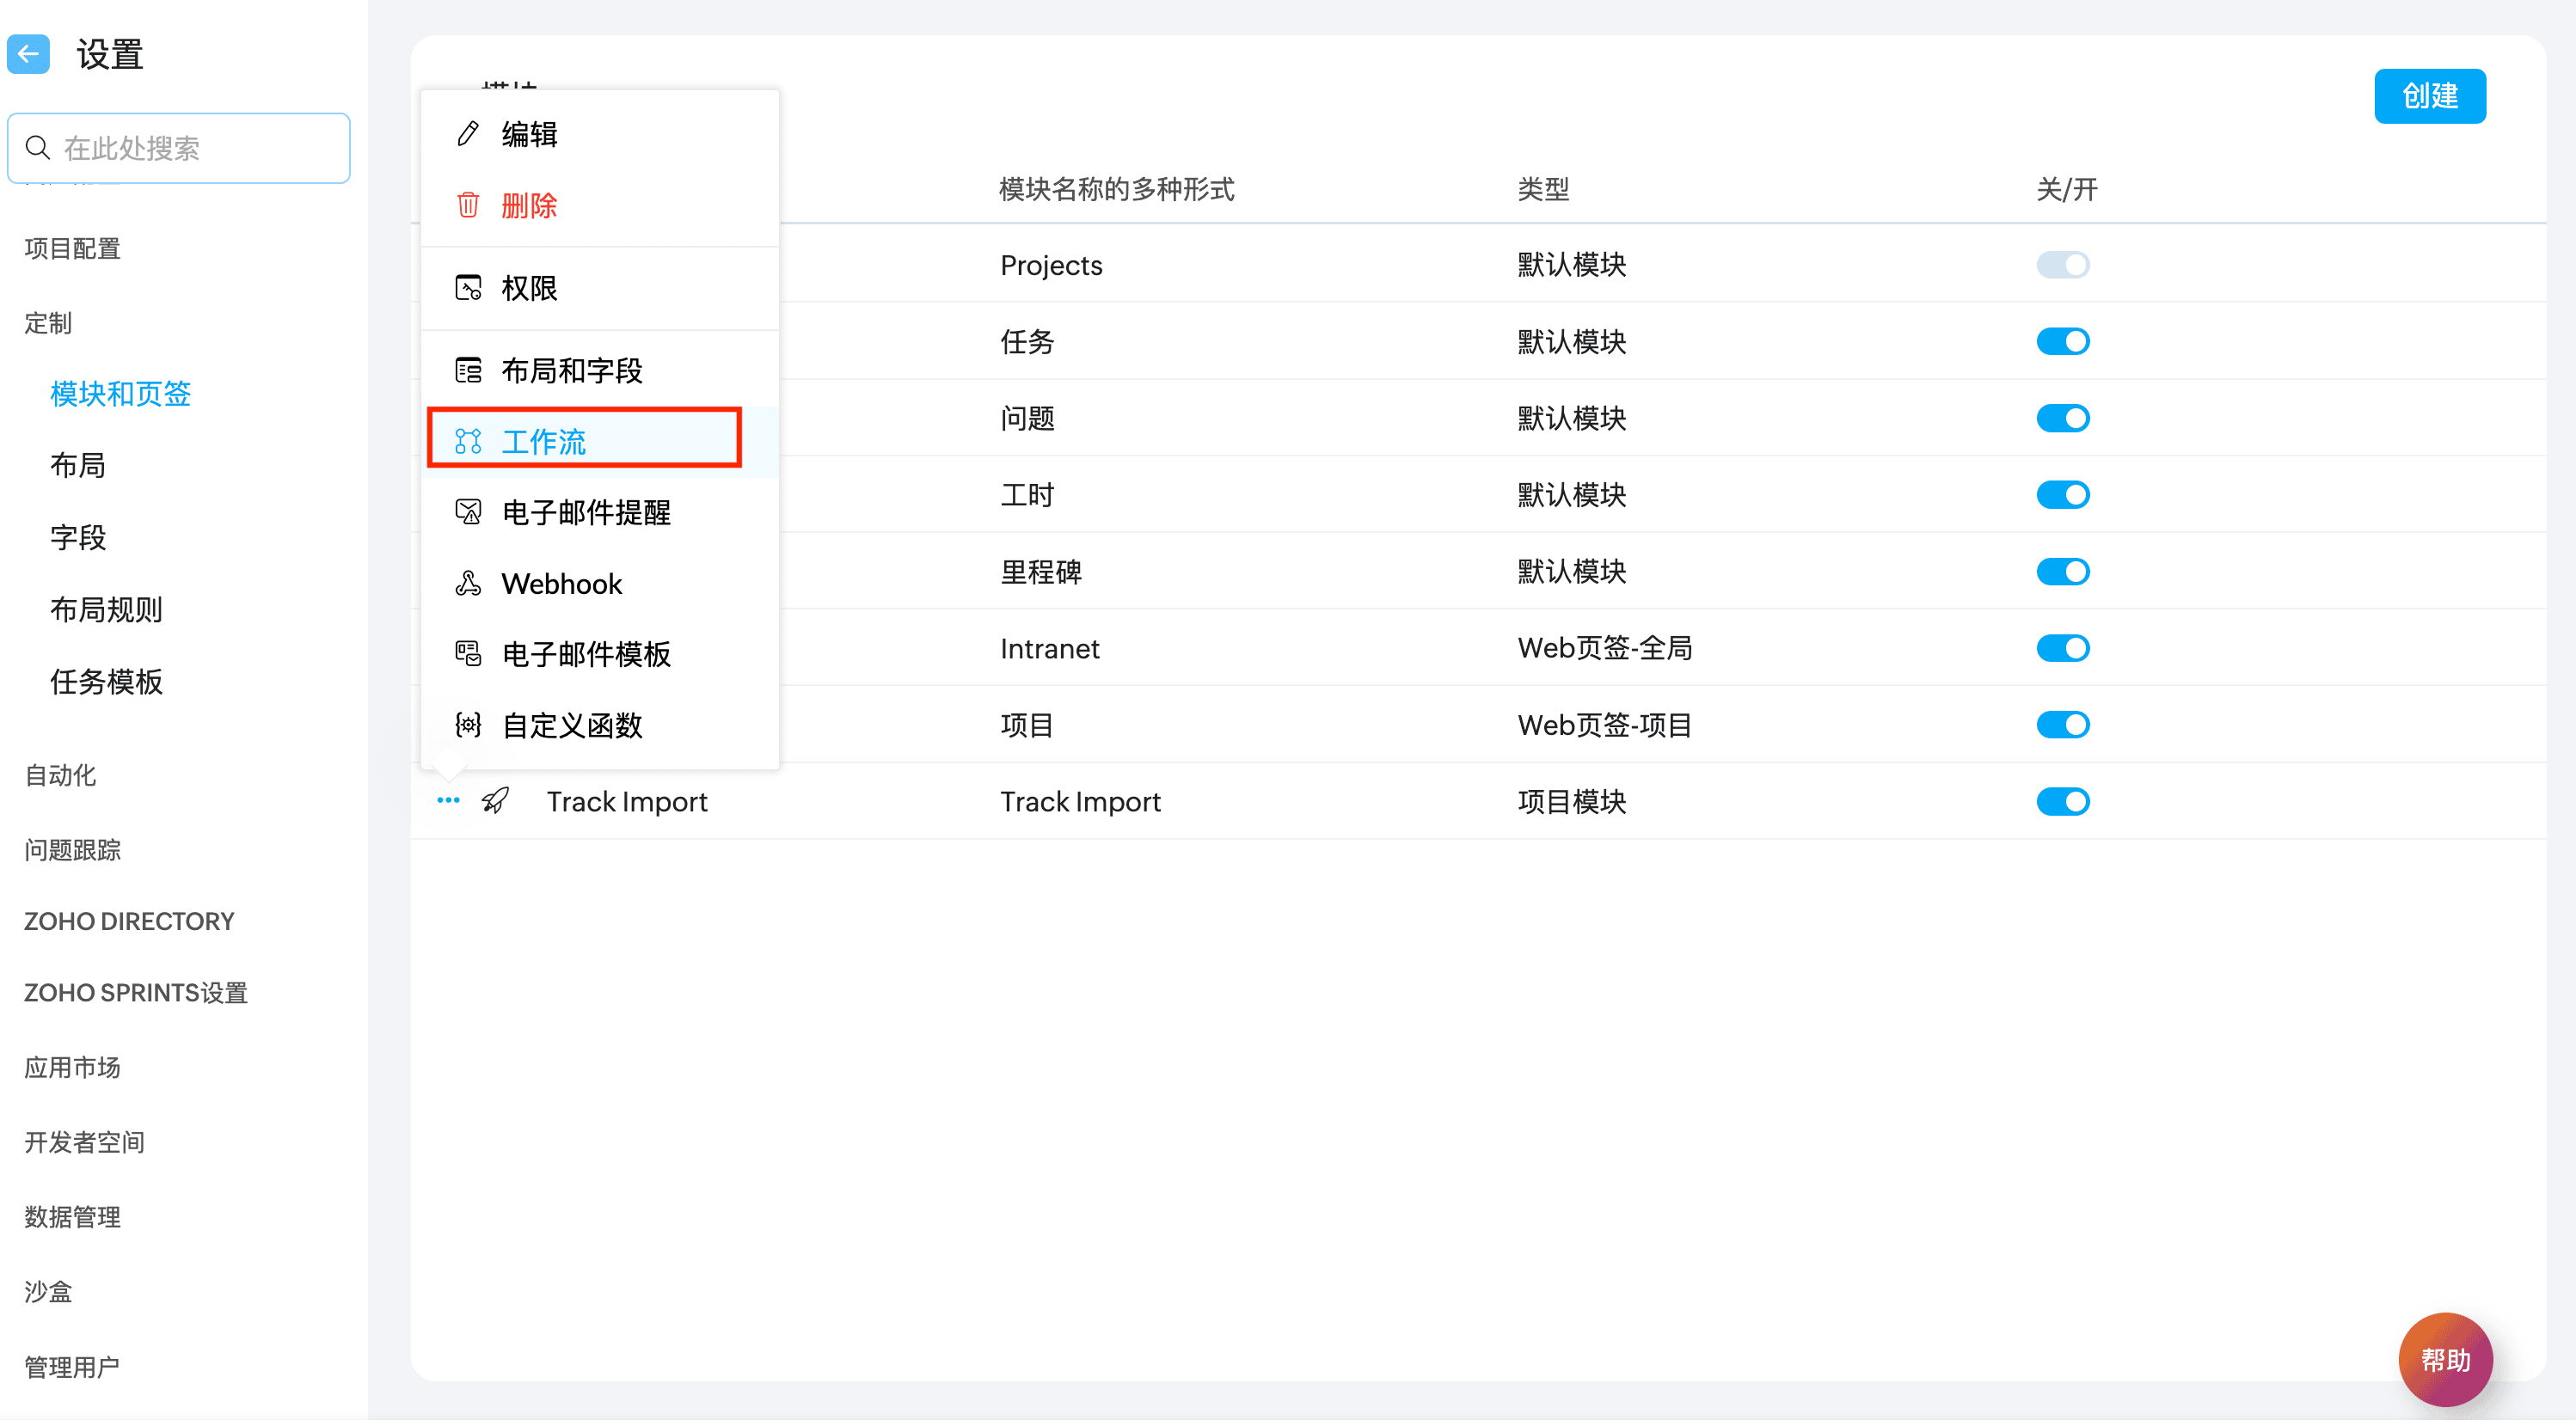Disable the Intranet web tab switch
The width and height of the screenshot is (2576, 1420).
pyautogui.click(x=2062, y=649)
